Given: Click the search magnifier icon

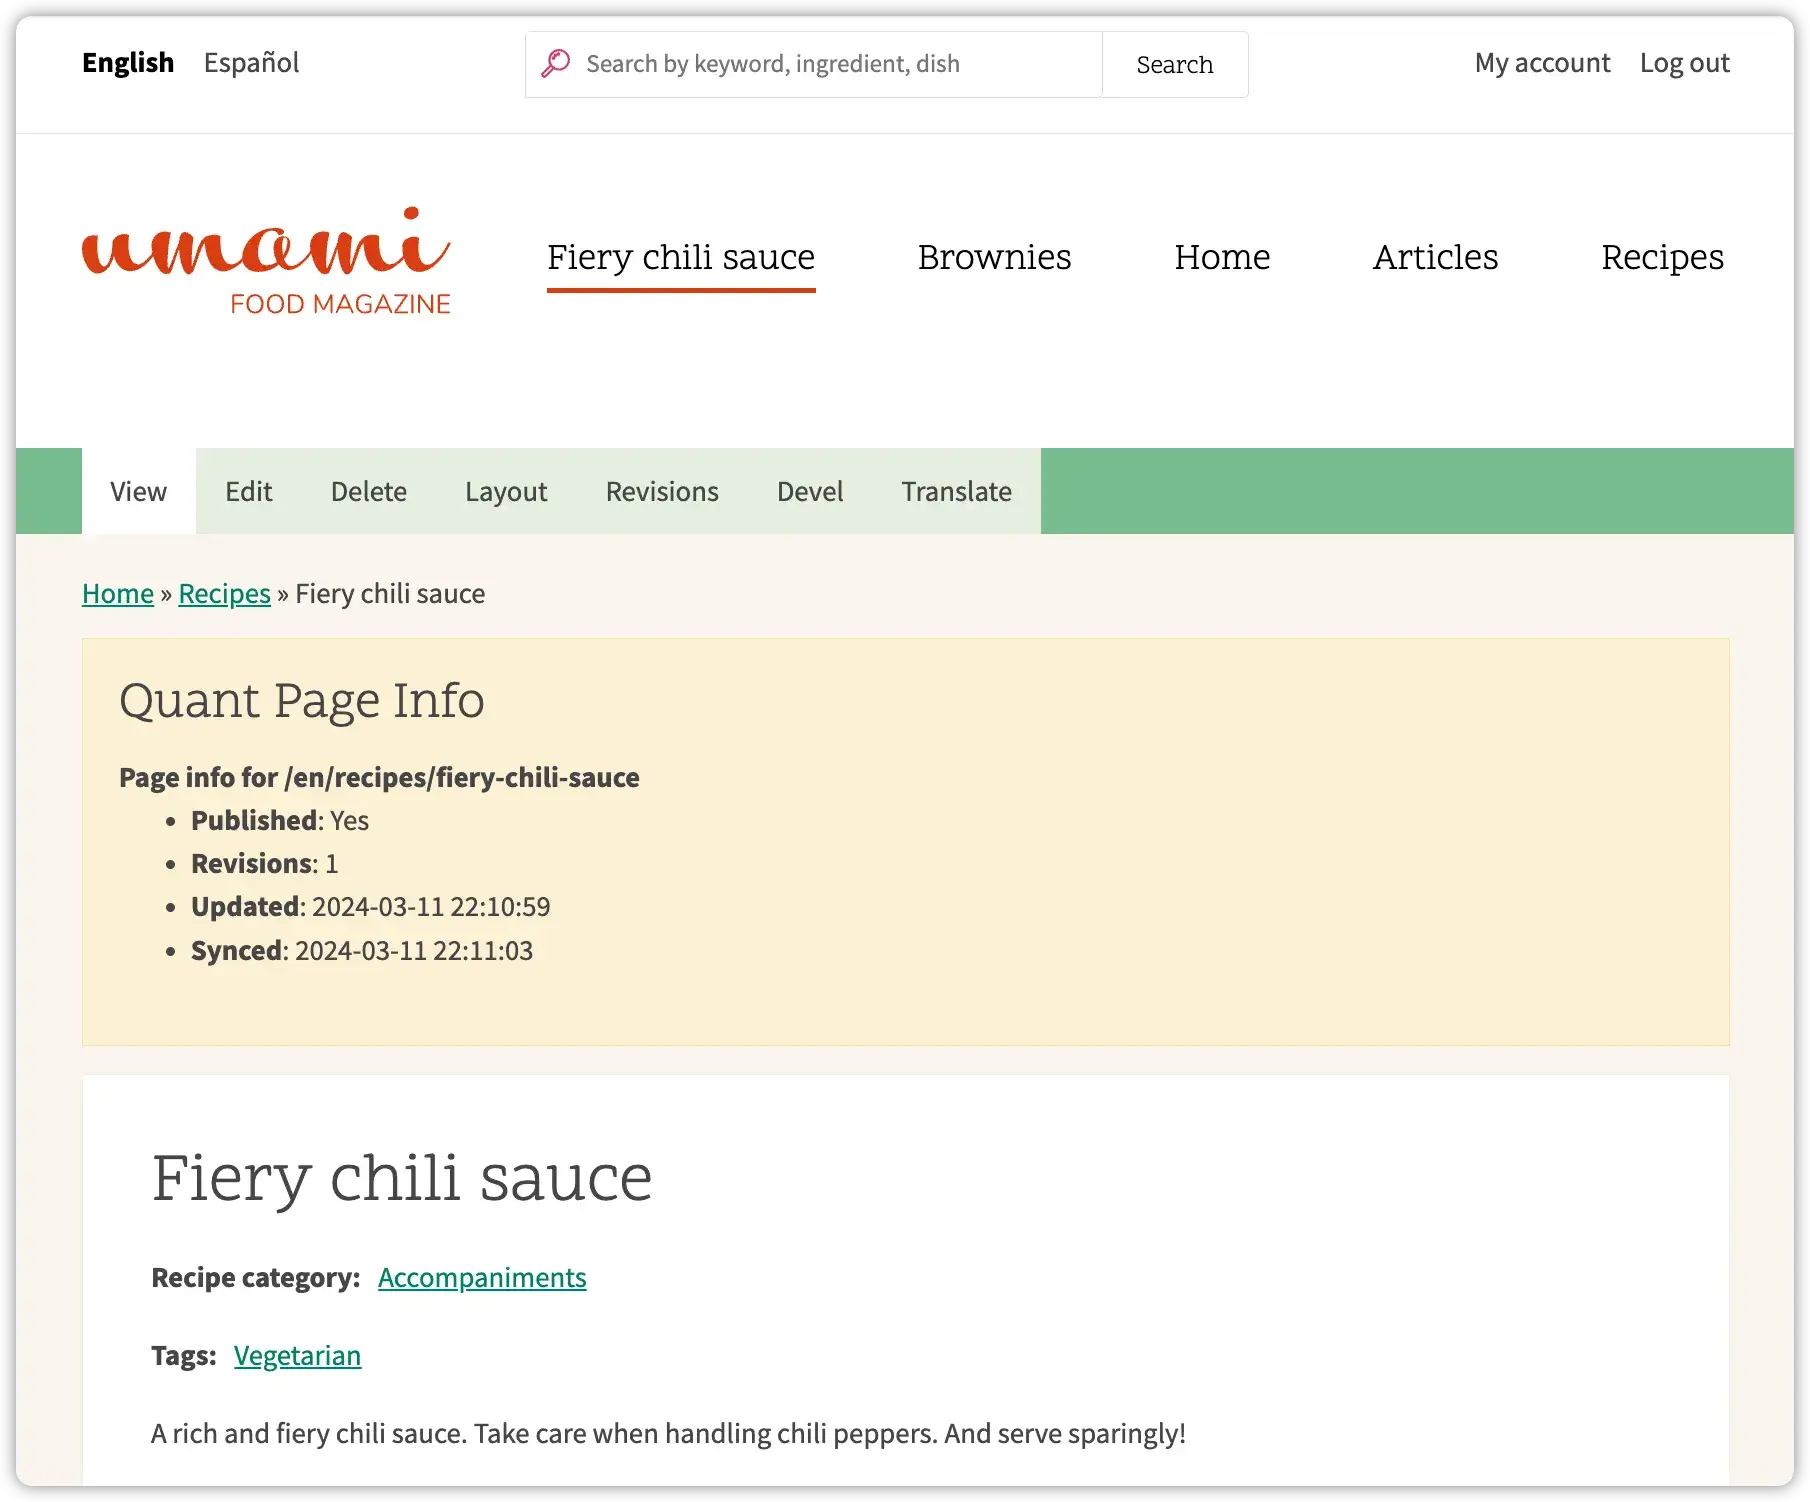Looking at the screenshot, I should [x=557, y=63].
